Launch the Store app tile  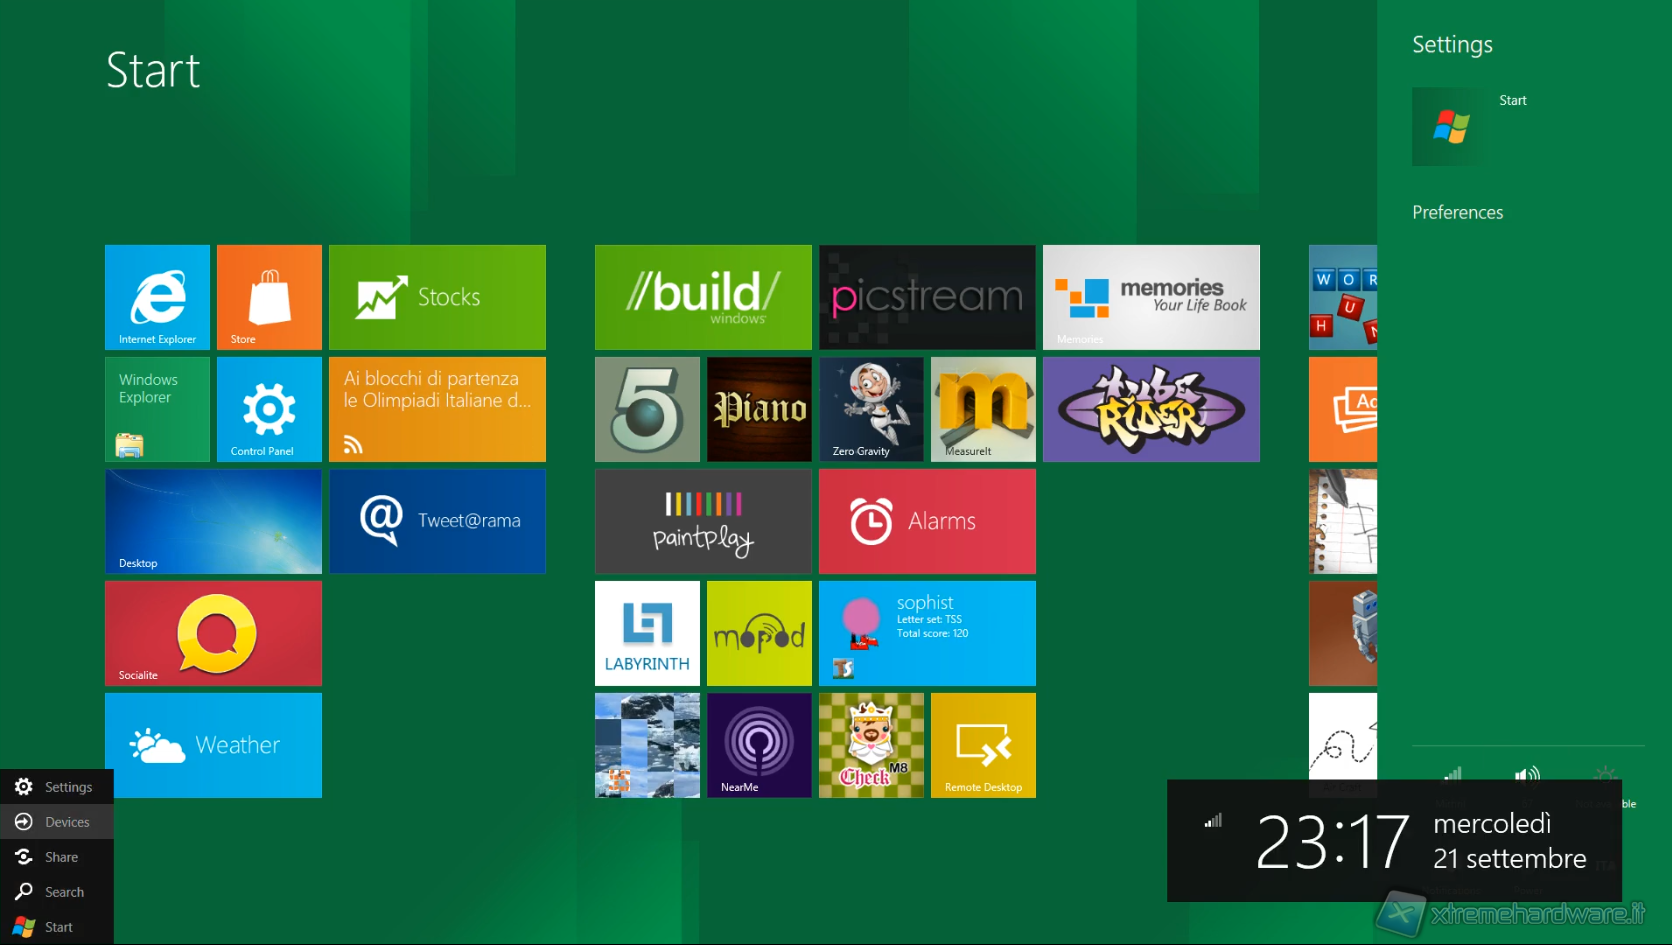click(269, 297)
